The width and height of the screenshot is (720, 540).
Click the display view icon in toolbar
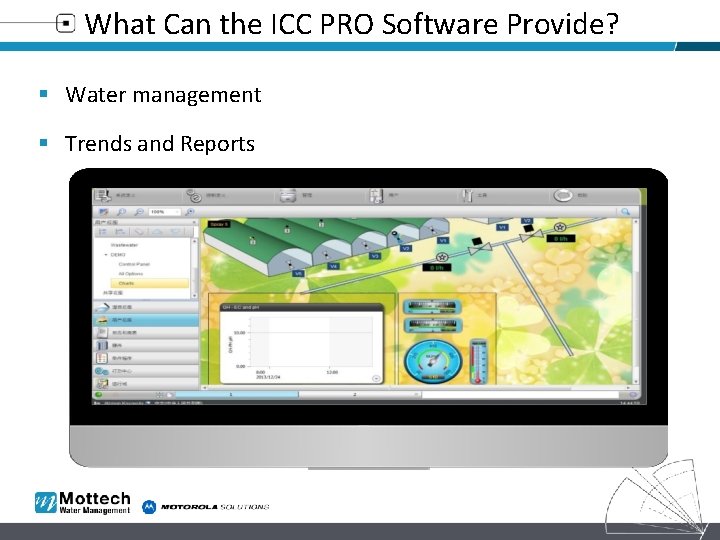click(104, 212)
